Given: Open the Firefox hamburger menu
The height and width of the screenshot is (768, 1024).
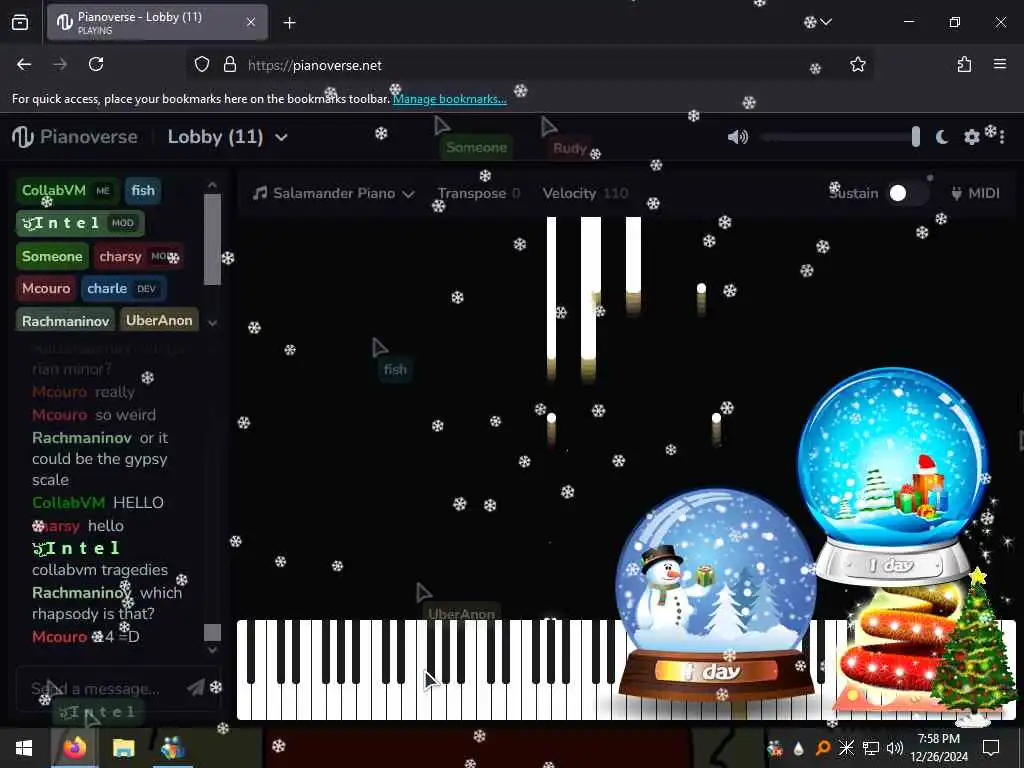Looking at the screenshot, I should click(x=1000, y=64).
